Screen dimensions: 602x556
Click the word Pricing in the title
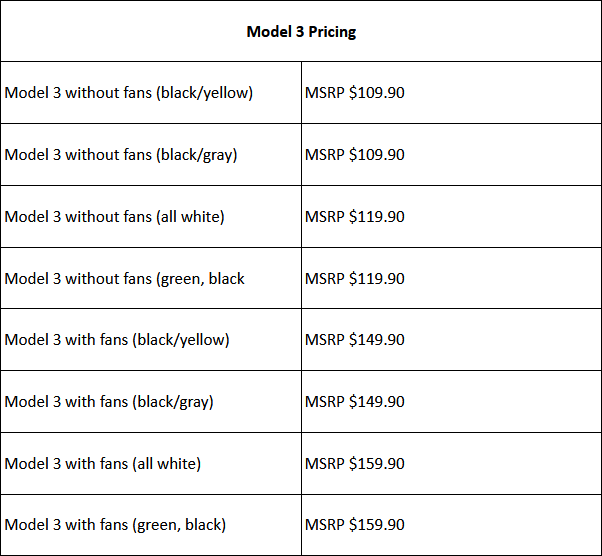click(x=332, y=32)
